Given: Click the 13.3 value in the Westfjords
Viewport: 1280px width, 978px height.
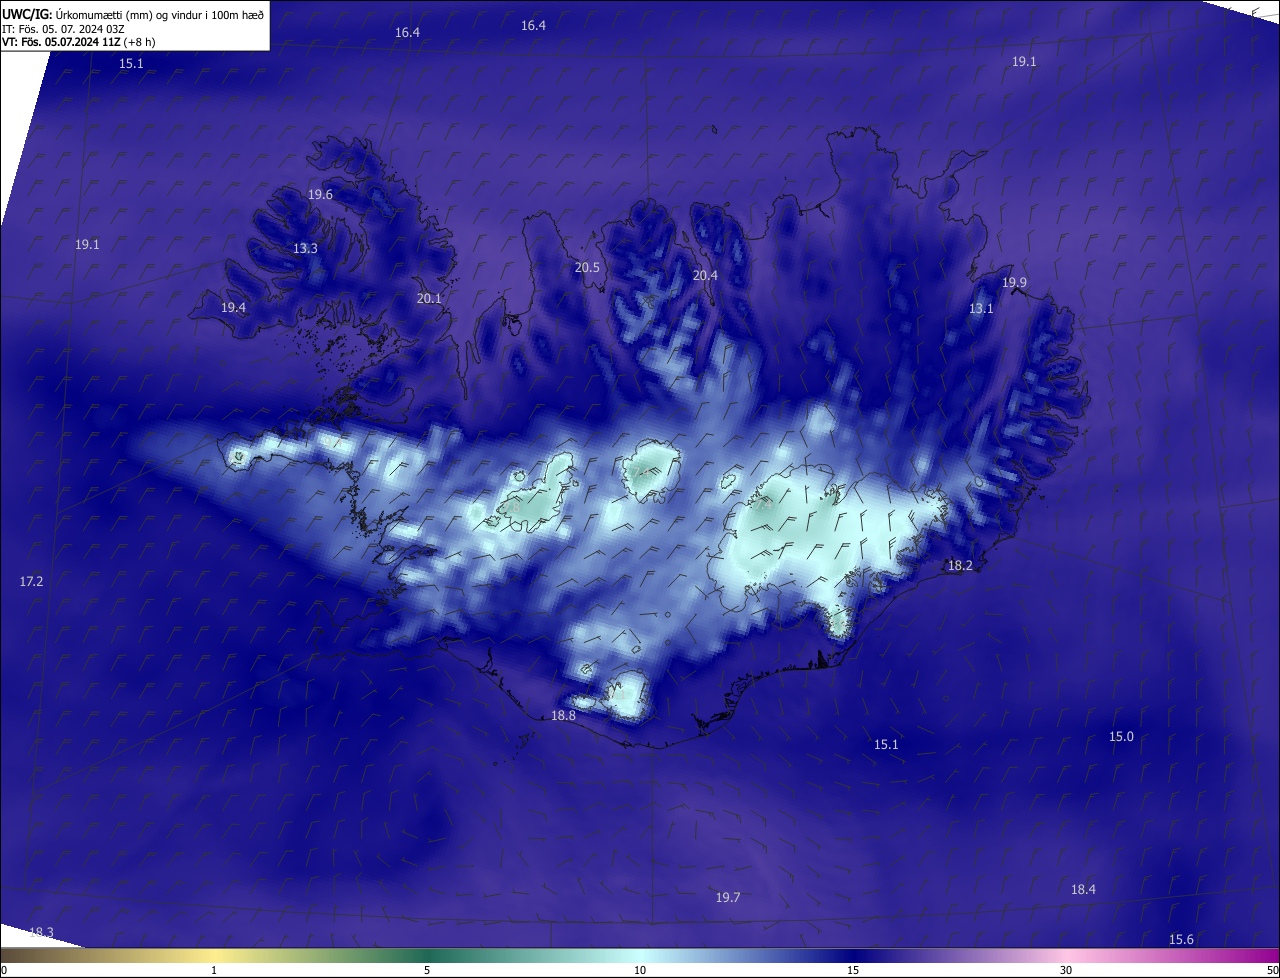Looking at the screenshot, I should (x=305, y=249).
